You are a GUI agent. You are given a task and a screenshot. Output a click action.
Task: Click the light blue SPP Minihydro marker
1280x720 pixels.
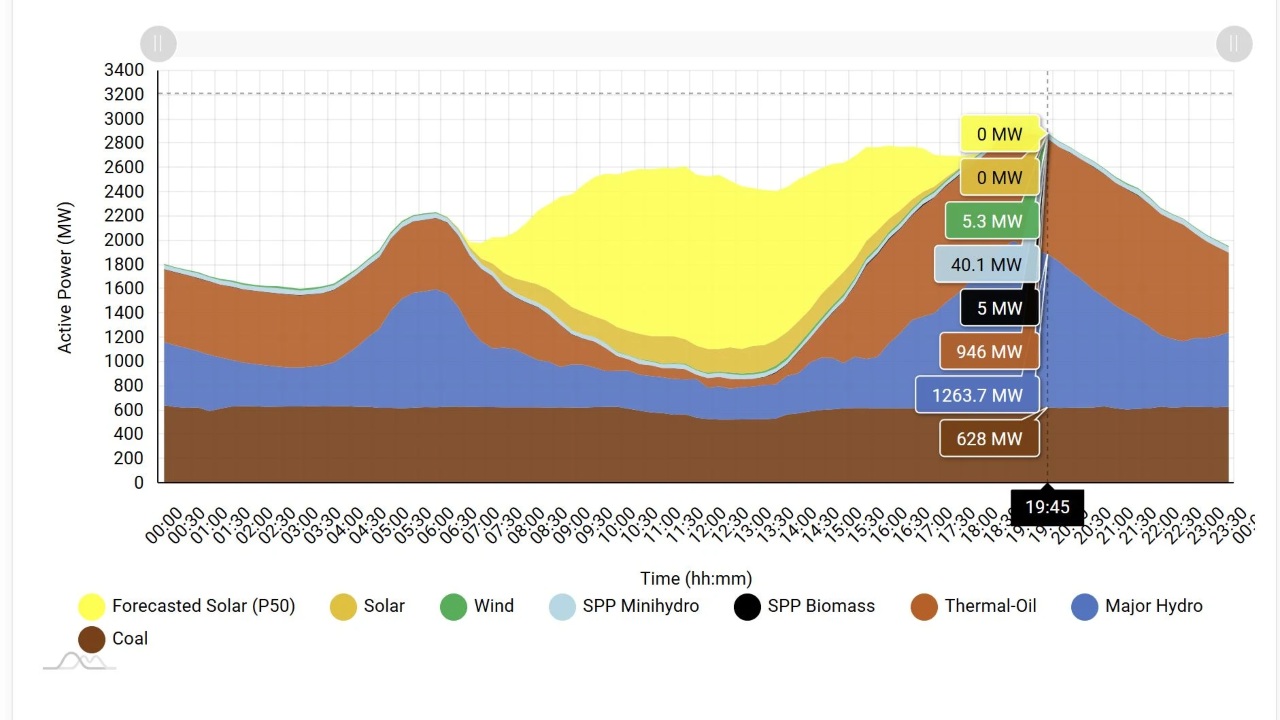563,606
